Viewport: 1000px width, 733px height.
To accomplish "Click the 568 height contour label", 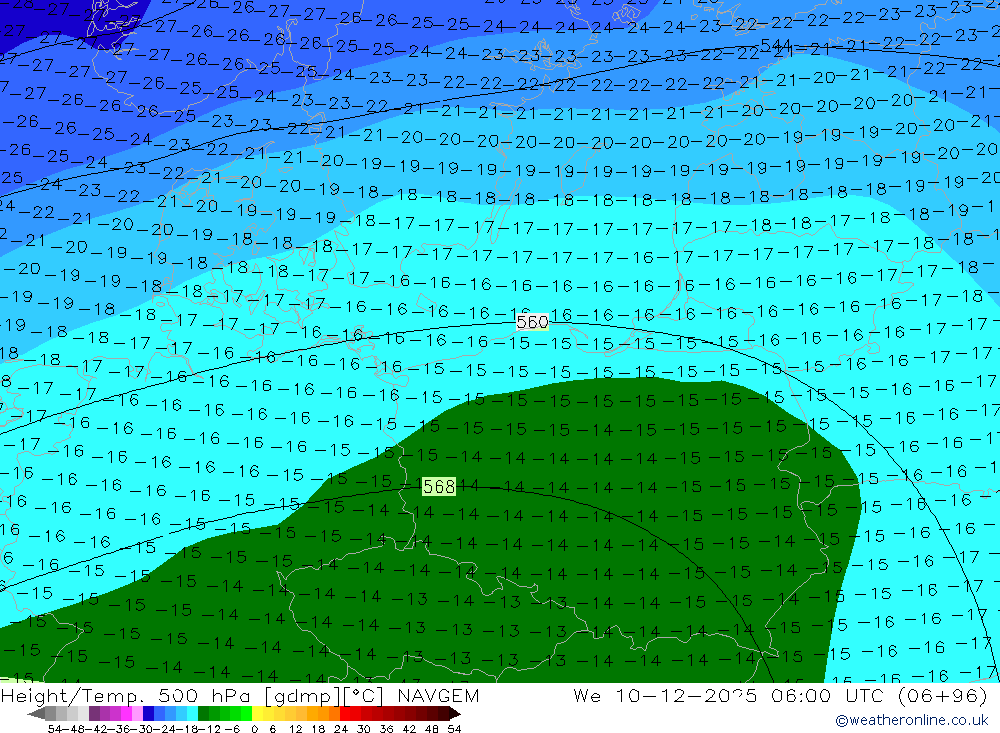I will [439, 487].
